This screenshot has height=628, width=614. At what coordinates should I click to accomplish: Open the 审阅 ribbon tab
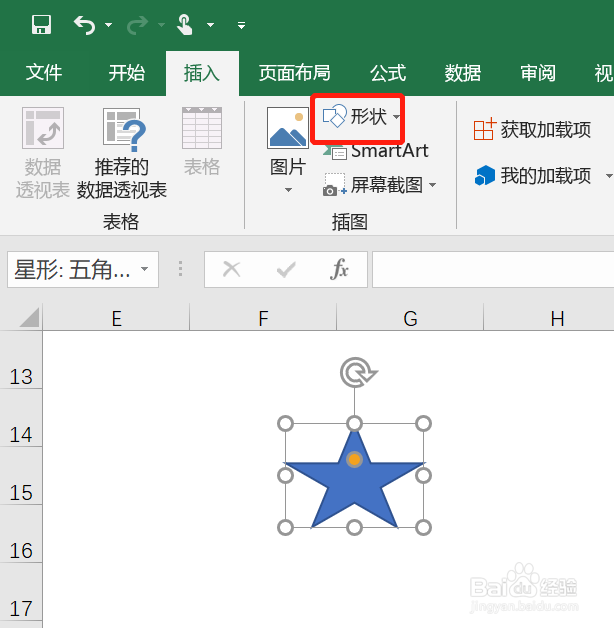[x=538, y=73]
